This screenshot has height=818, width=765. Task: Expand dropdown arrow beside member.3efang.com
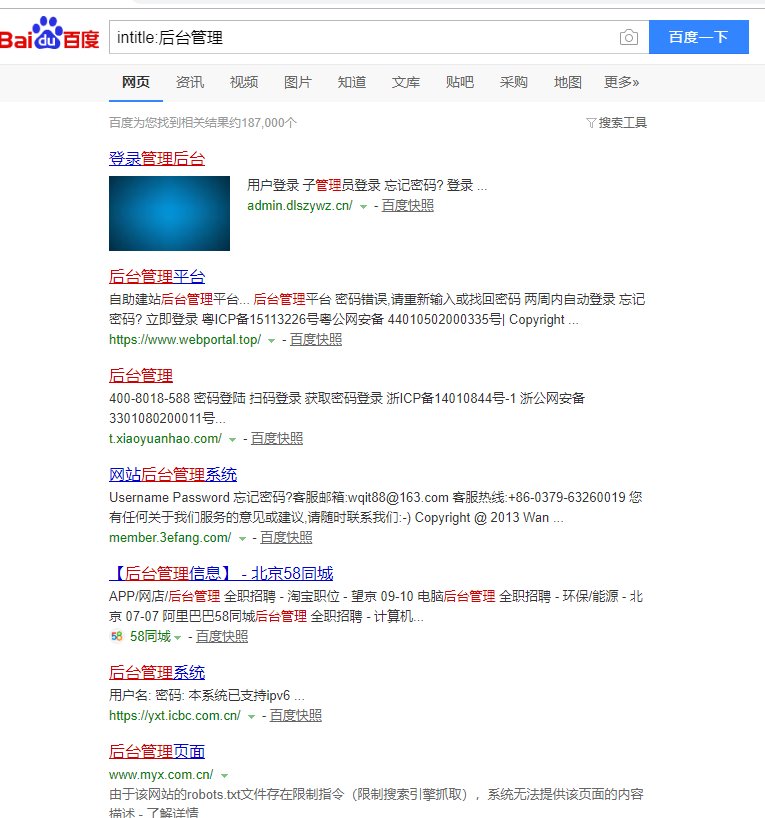242,539
